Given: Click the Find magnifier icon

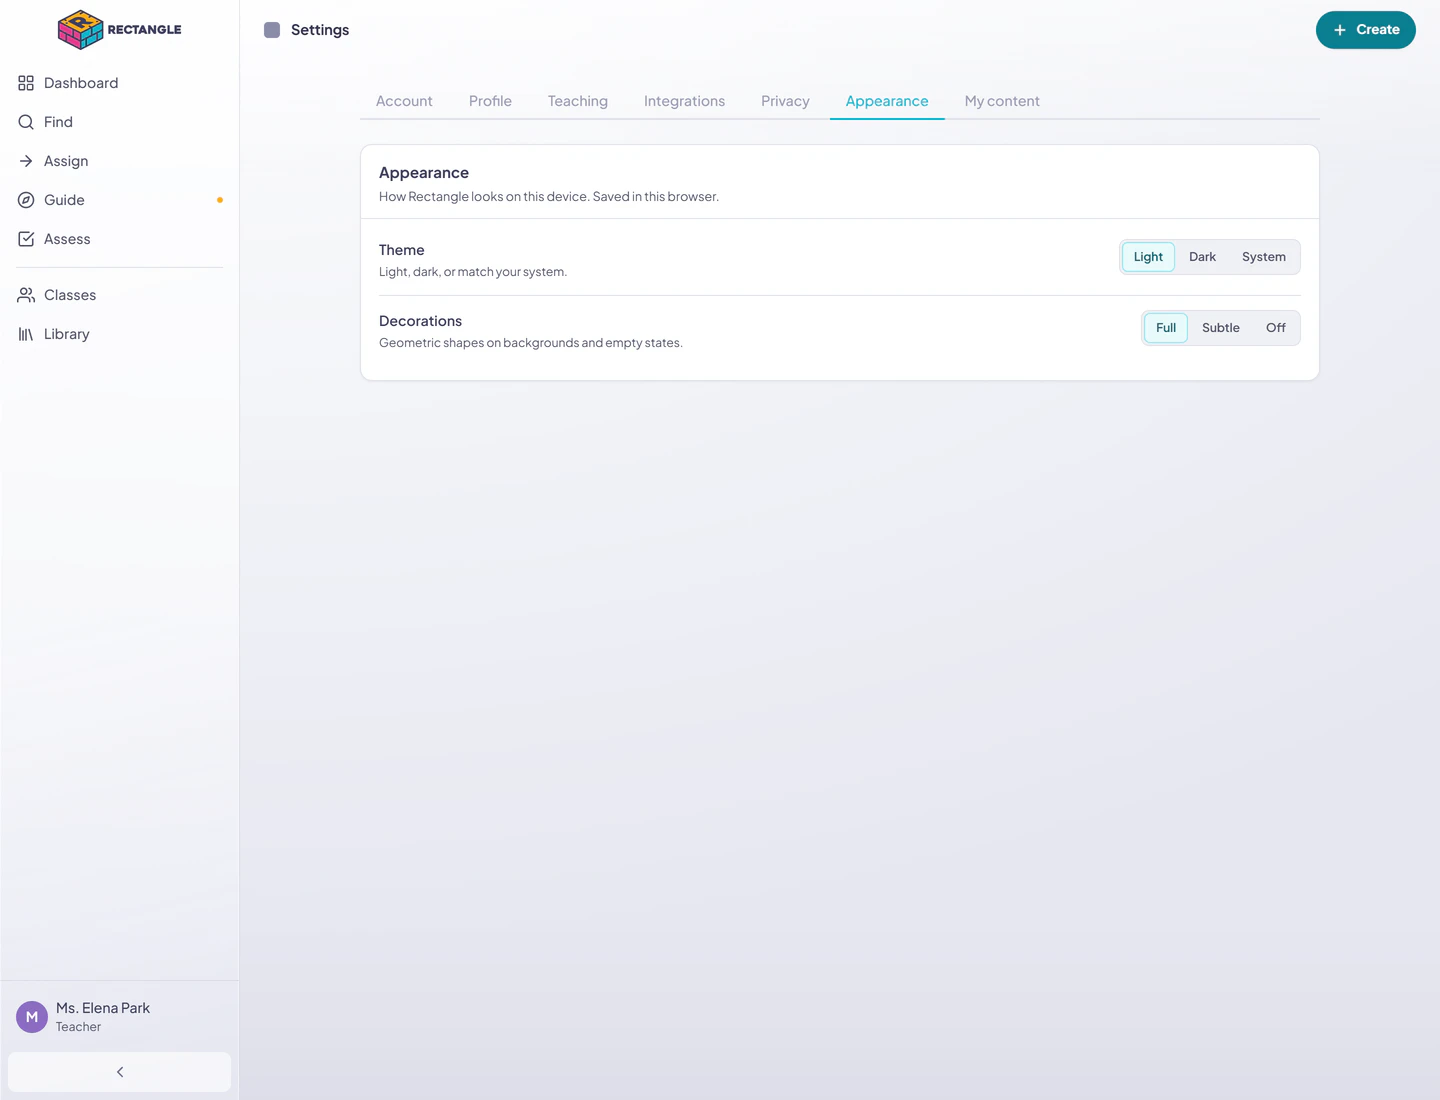Looking at the screenshot, I should pyautogui.click(x=26, y=122).
